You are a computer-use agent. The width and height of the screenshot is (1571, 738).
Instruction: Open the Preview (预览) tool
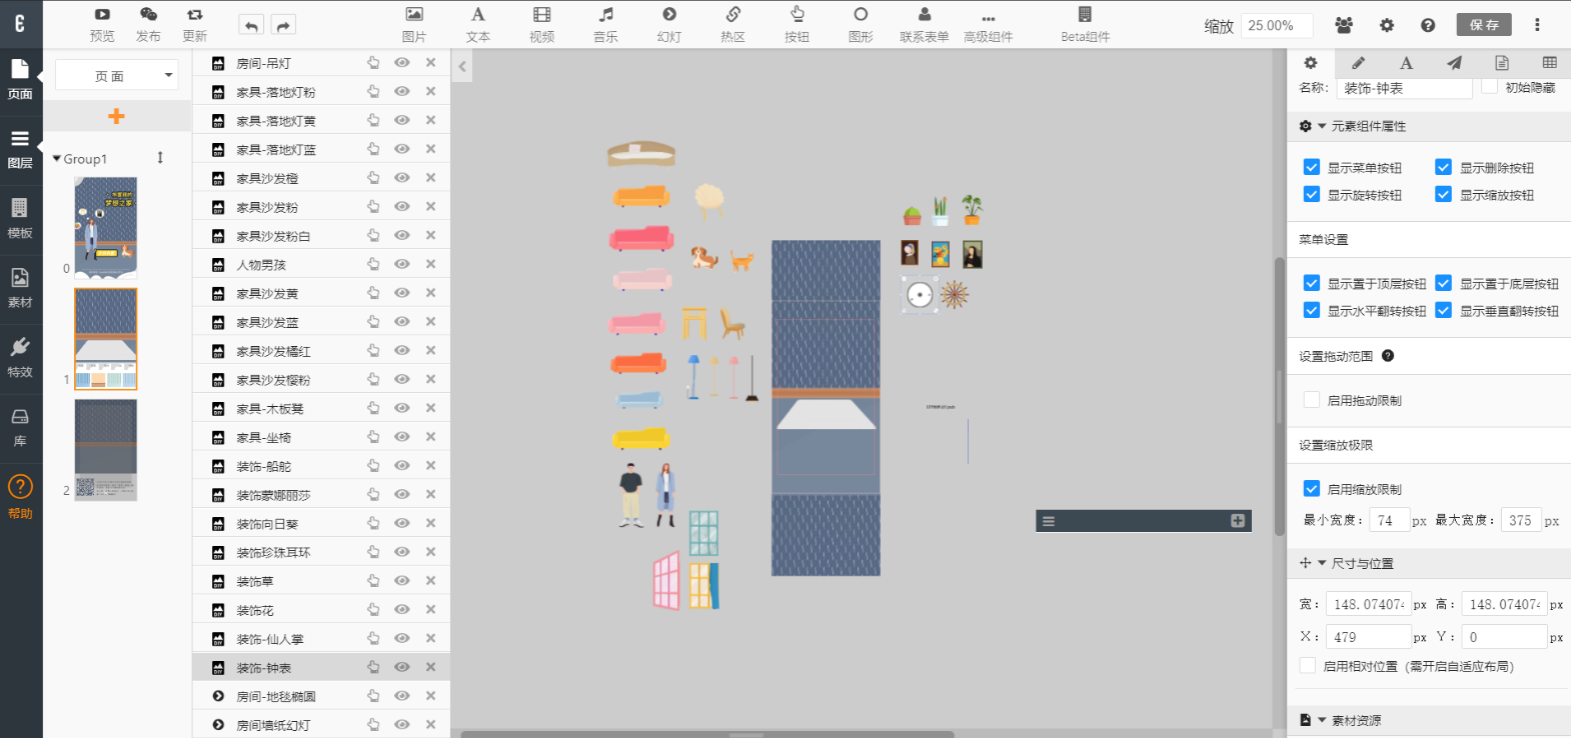pos(102,25)
